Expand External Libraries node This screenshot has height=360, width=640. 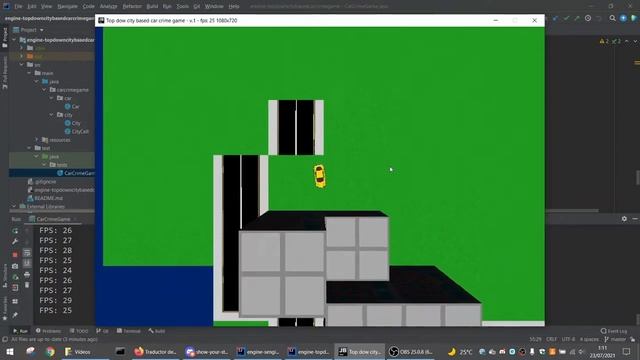tap(14, 207)
